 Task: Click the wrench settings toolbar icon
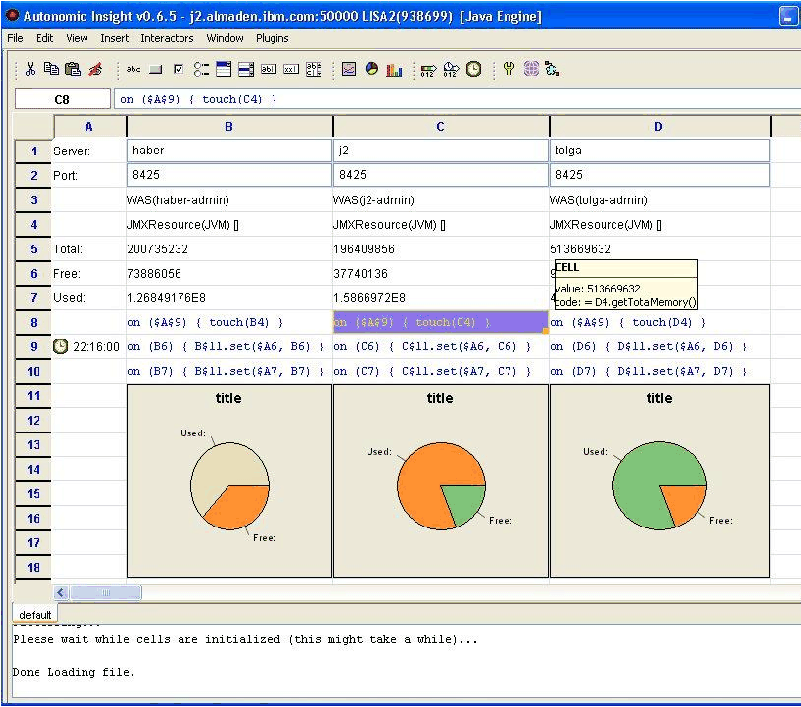(x=509, y=69)
